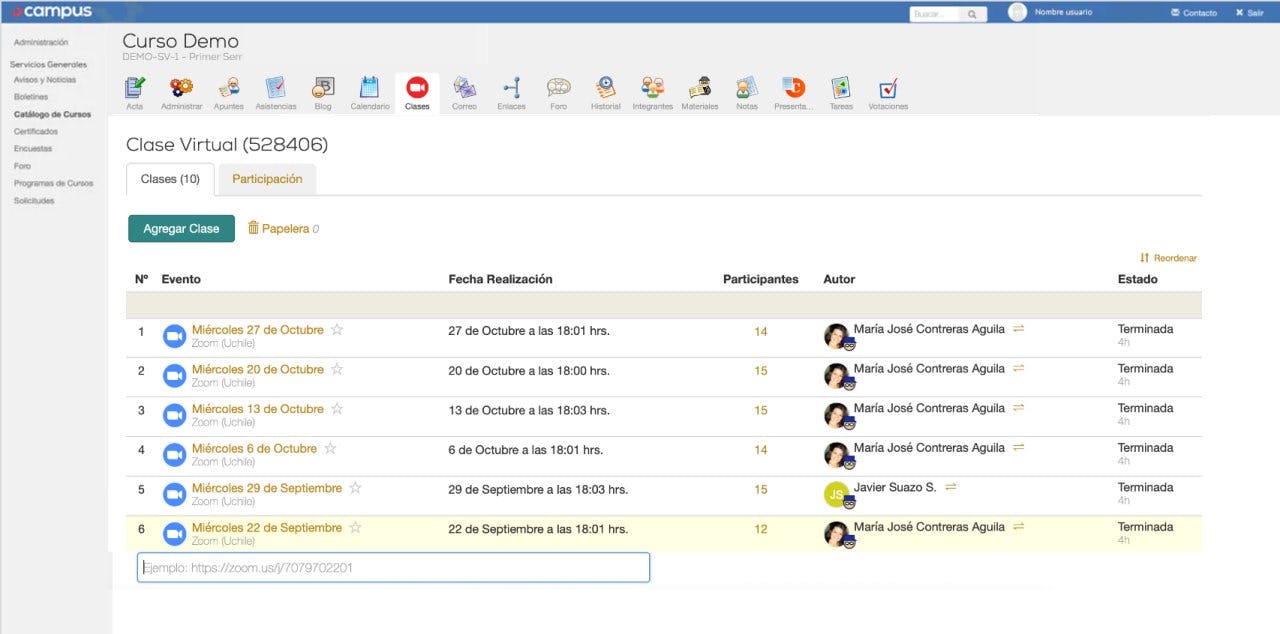Open the Calendario tool in the toolbar
The image size is (1280, 634).
[x=370, y=90]
